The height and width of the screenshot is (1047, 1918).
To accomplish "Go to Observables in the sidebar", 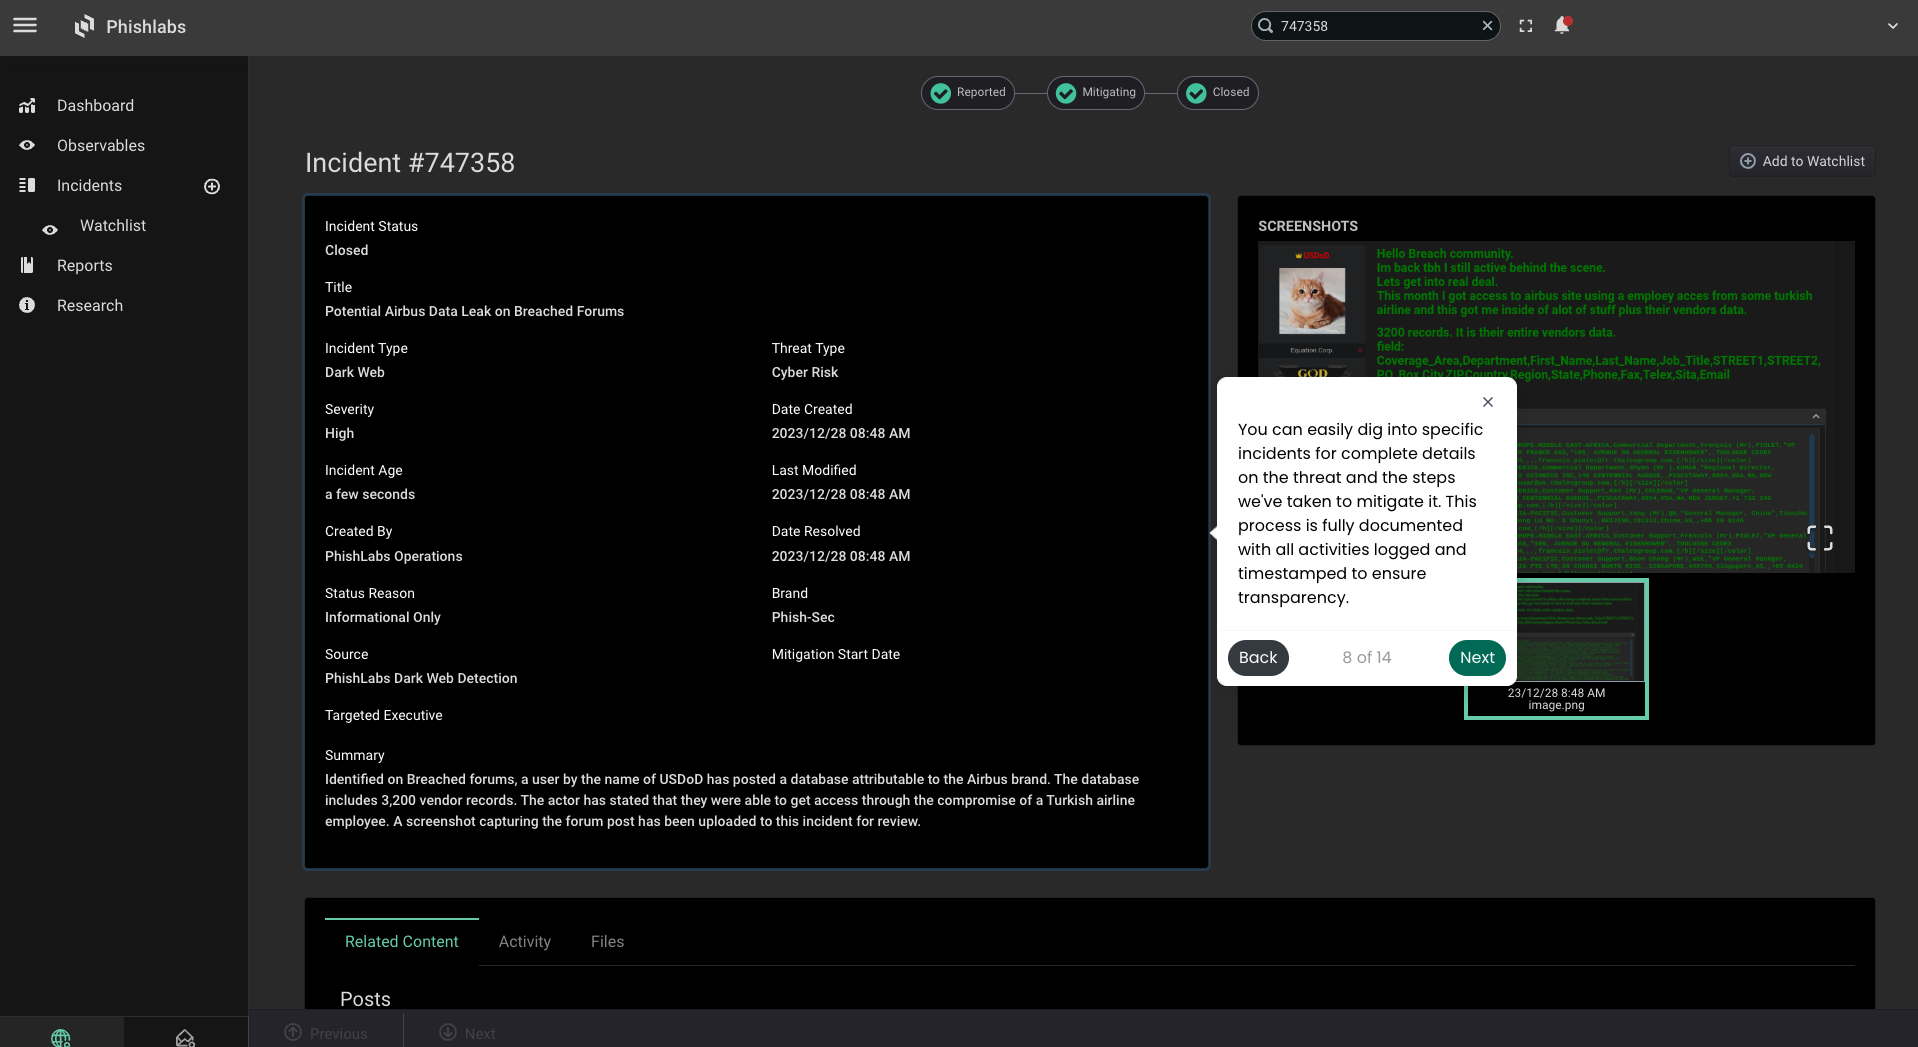I will coord(101,146).
